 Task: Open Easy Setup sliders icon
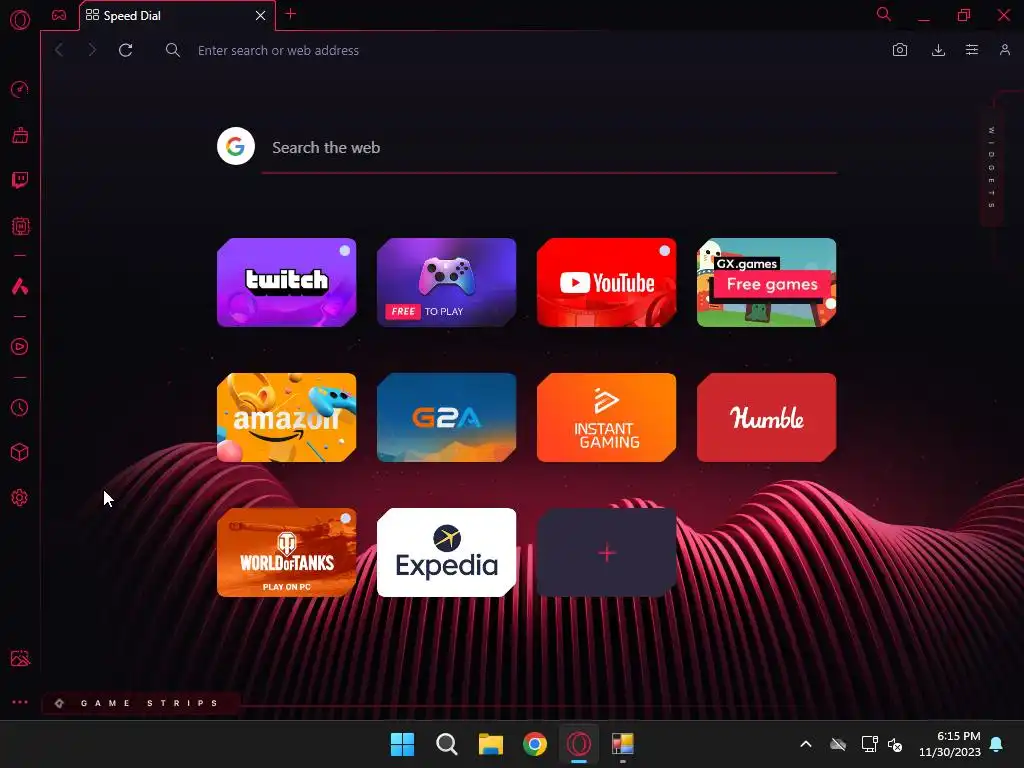(972, 50)
